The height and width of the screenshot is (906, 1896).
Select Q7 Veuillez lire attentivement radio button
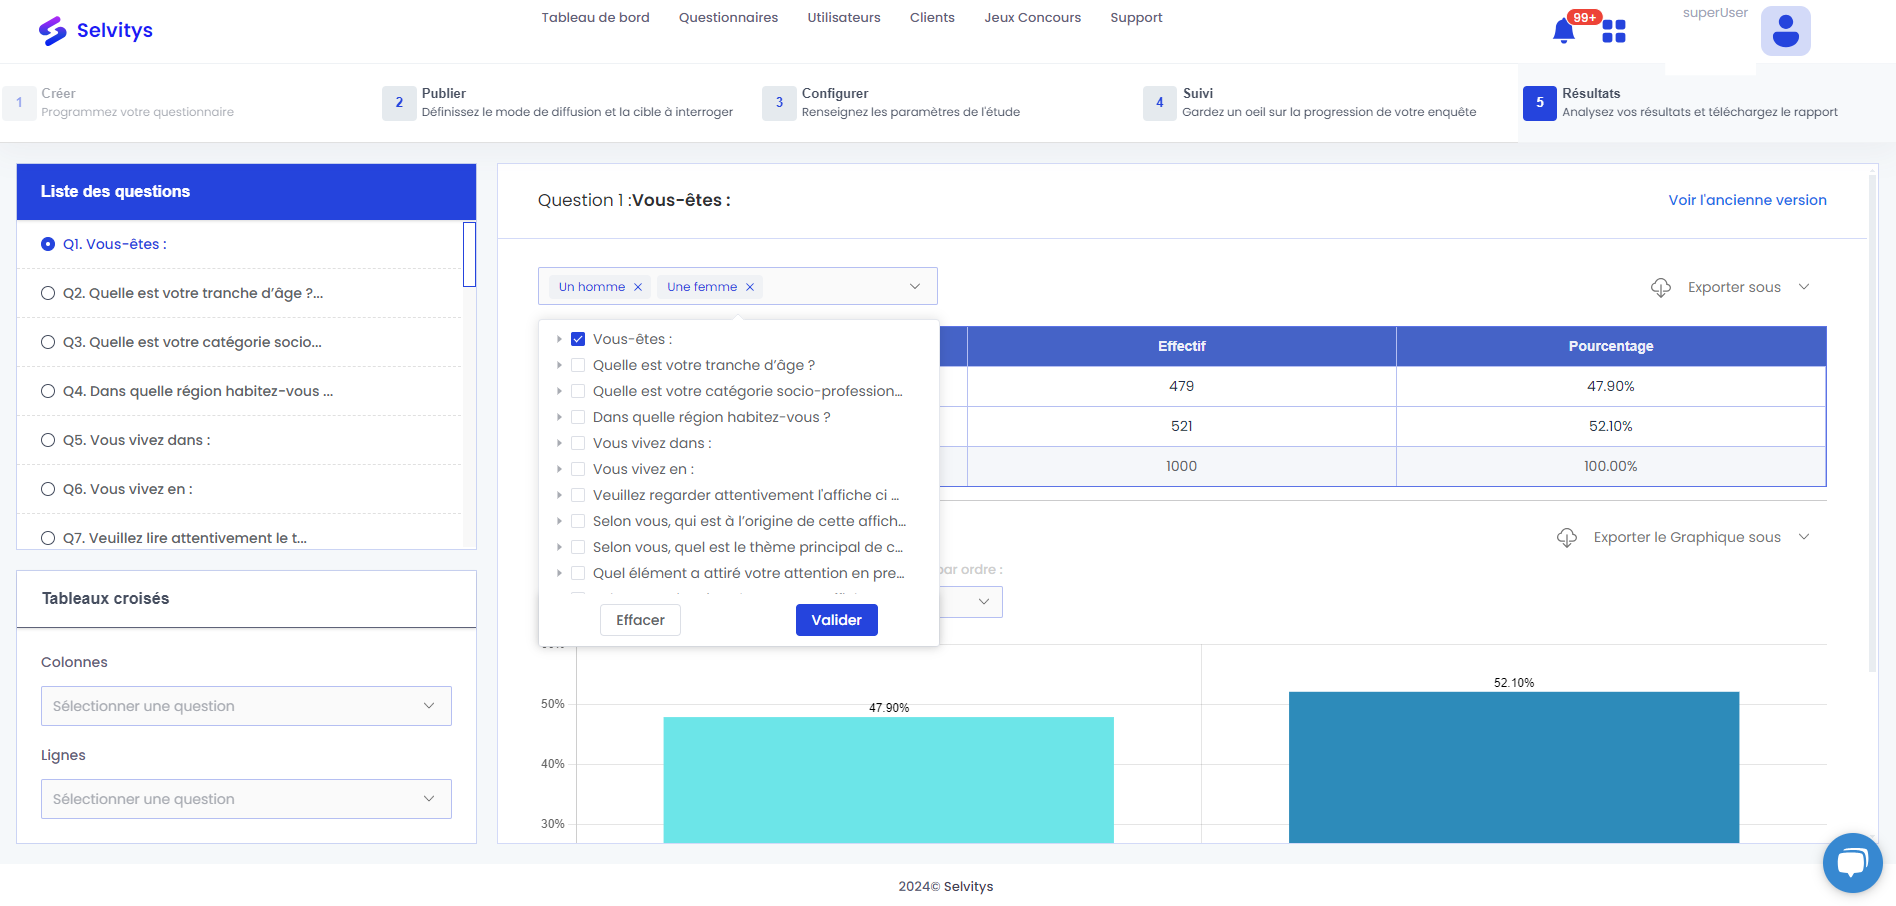click(48, 538)
